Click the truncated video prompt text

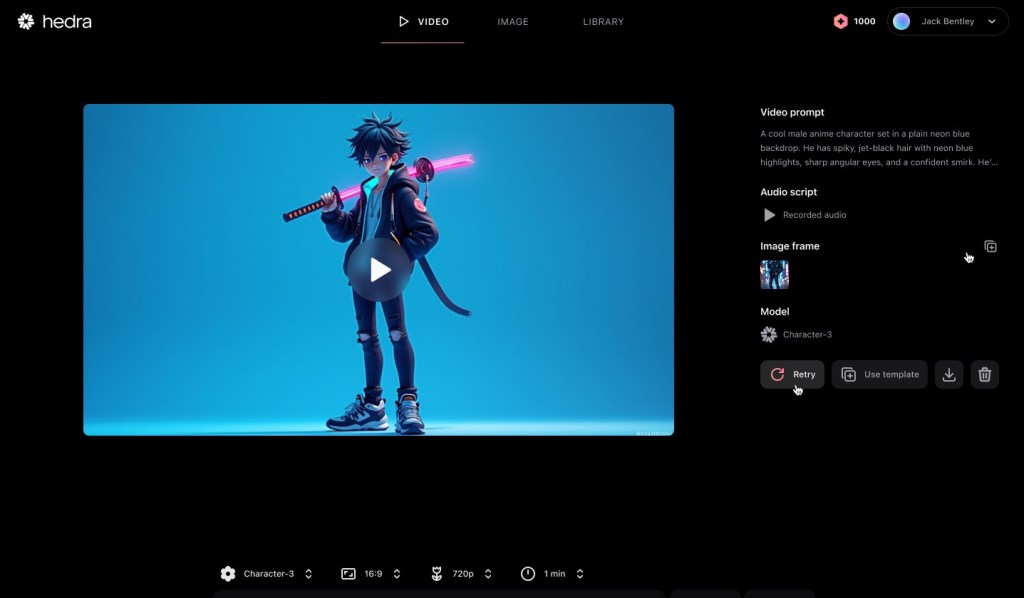pyautogui.click(x=878, y=148)
